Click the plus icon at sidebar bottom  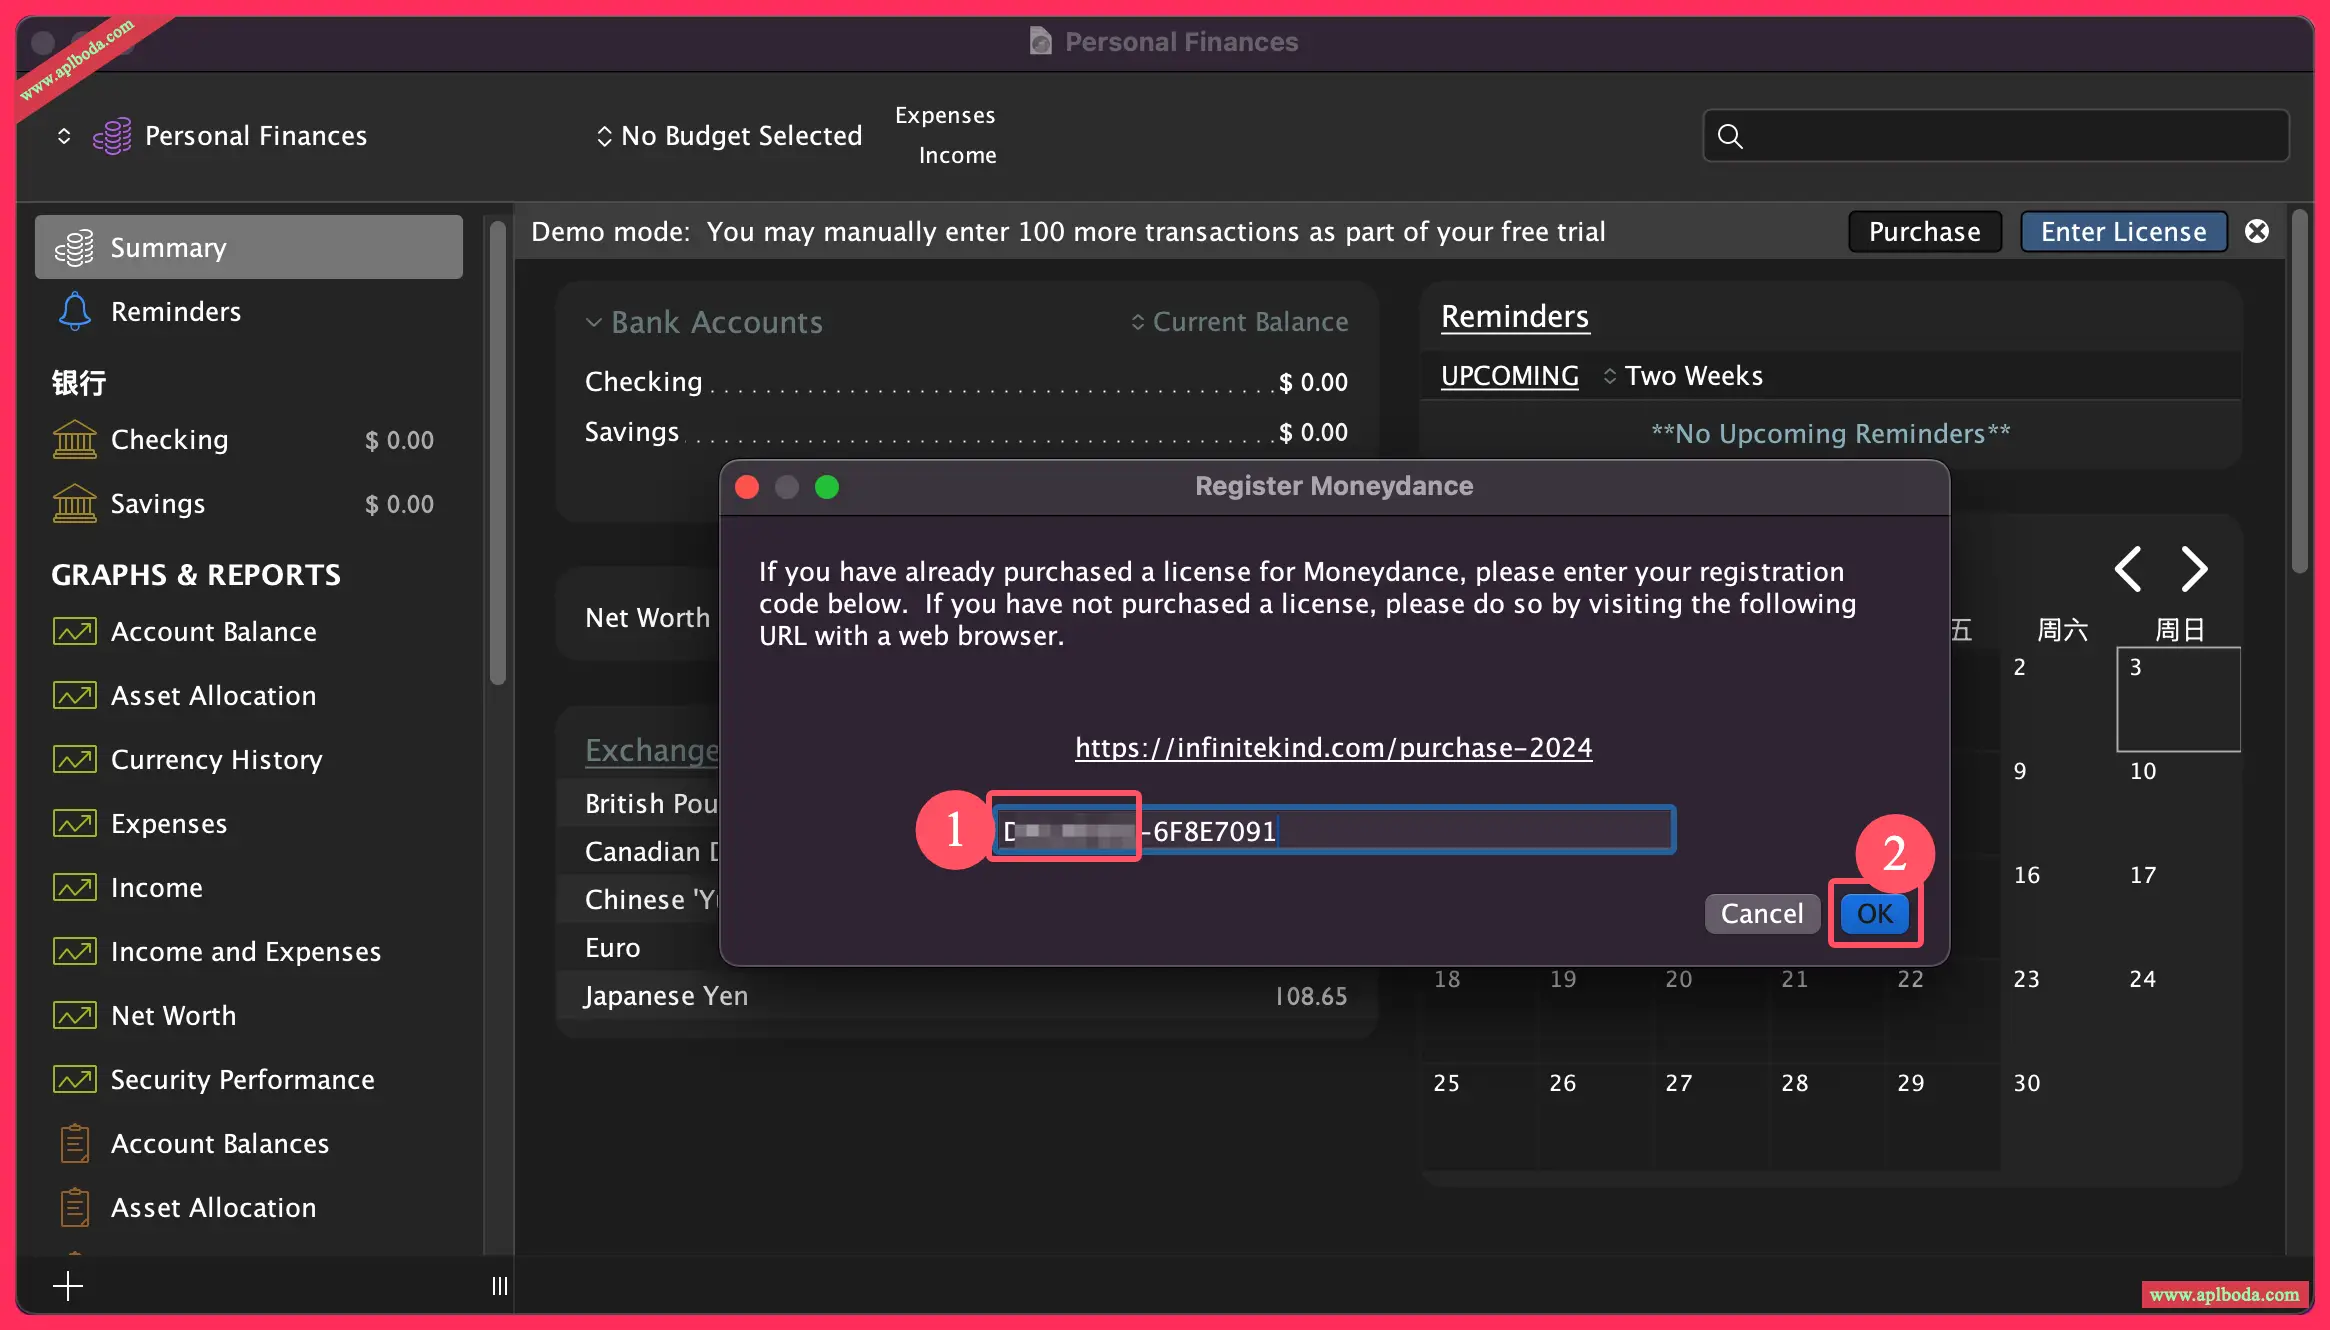coord(68,1285)
